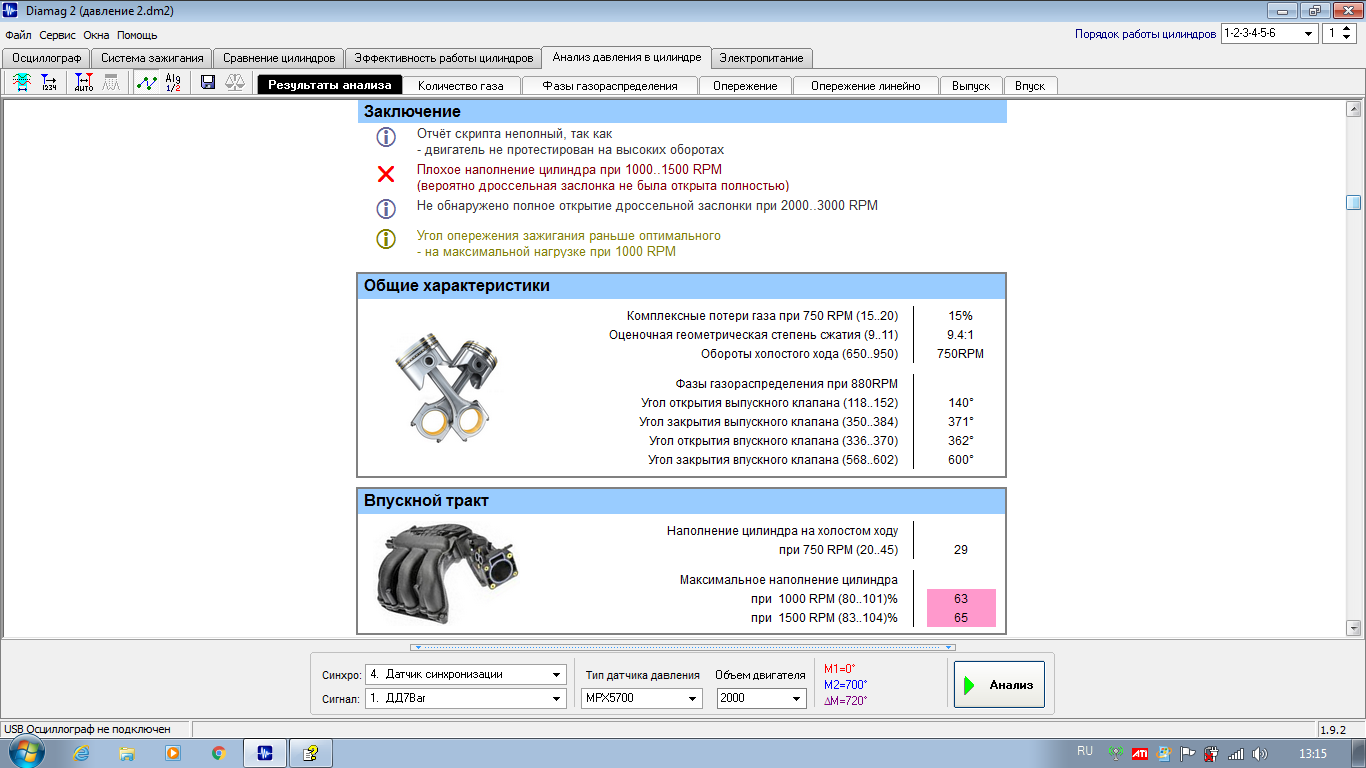The width and height of the screenshot is (1366, 768).
Task: Click the highlighted value 63 at 1000 RPM
Action: (961, 598)
